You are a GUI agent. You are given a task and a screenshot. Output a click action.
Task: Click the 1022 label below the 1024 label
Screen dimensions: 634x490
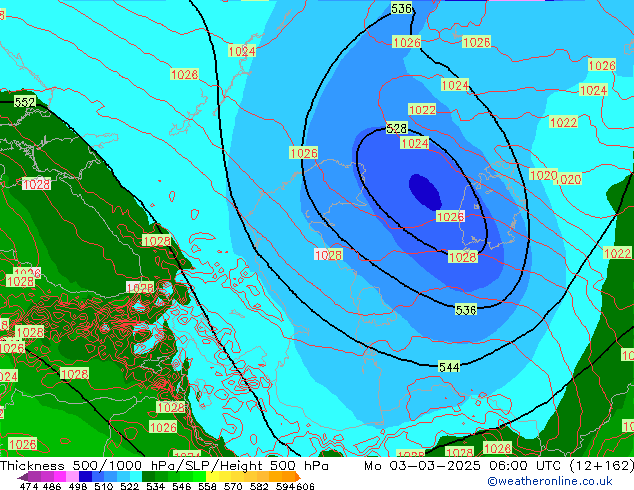(422, 110)
